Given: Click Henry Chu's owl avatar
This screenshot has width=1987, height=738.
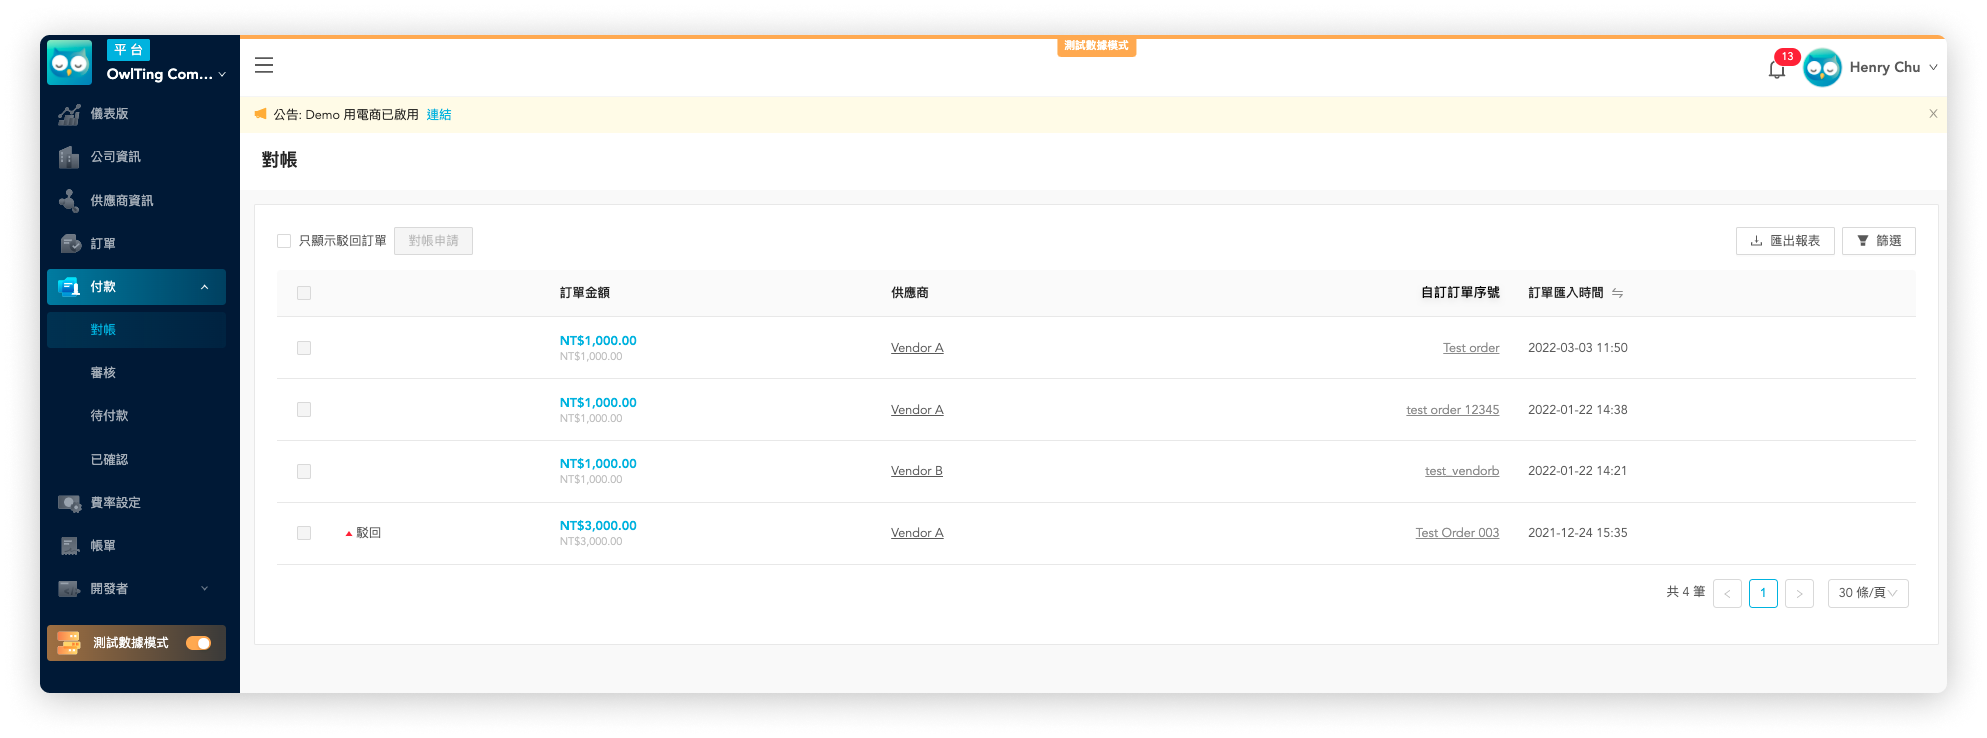Looking at the screenshot, I should [1823, 67].
